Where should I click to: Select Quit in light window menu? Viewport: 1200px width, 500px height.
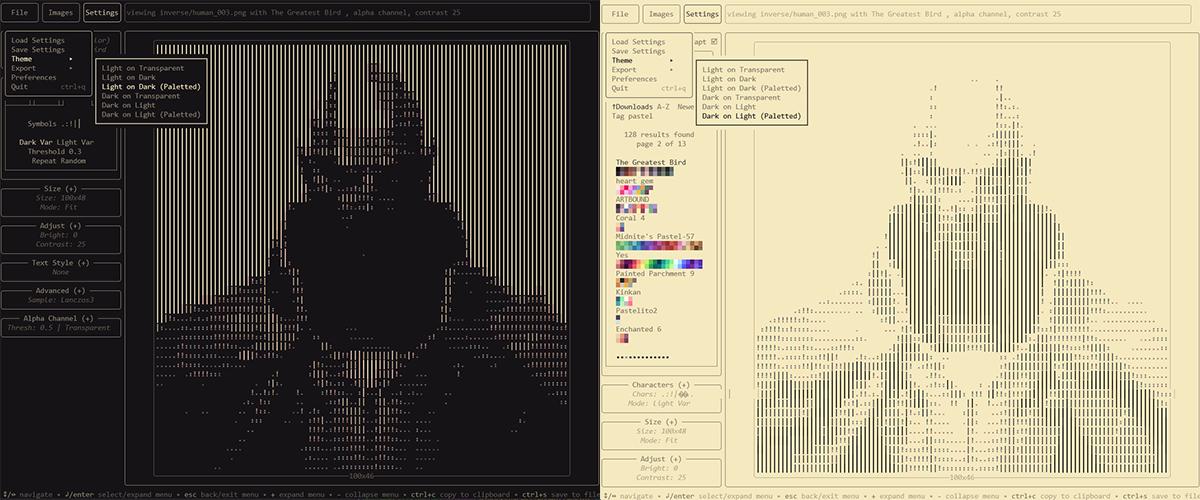(648, 88)
